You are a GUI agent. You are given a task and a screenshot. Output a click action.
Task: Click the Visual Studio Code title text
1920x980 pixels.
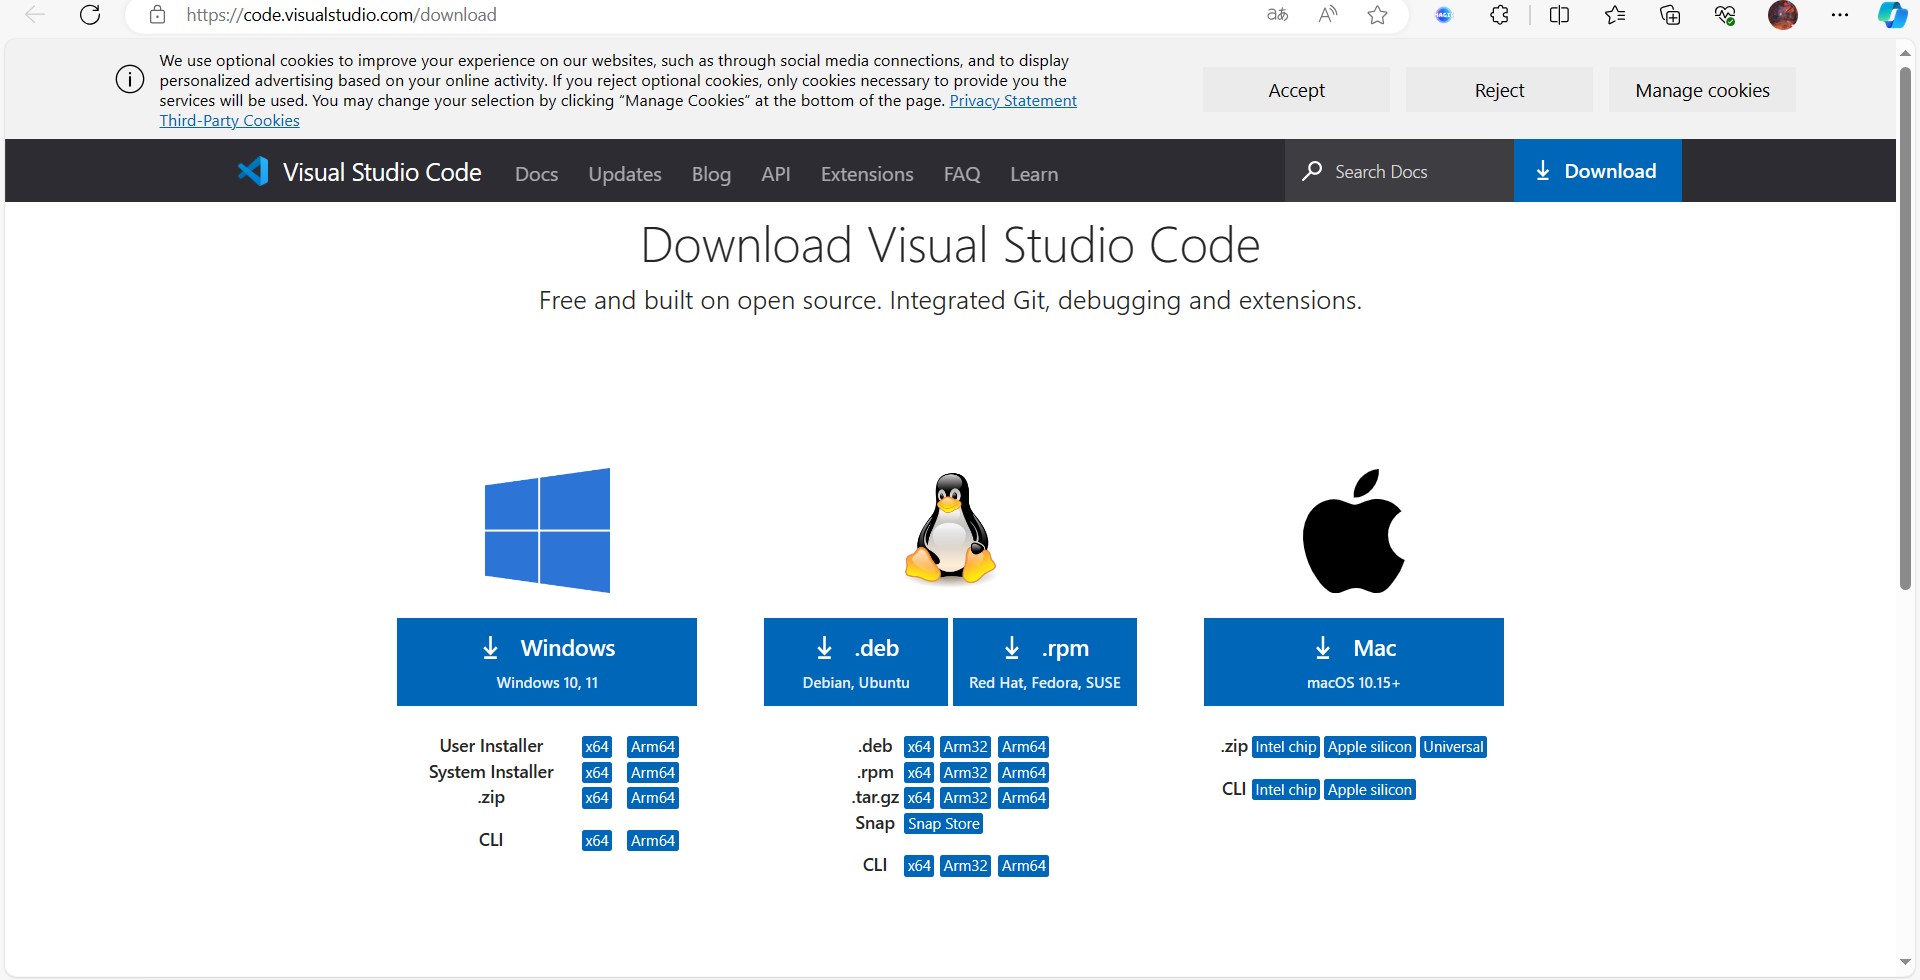point(382,172)
